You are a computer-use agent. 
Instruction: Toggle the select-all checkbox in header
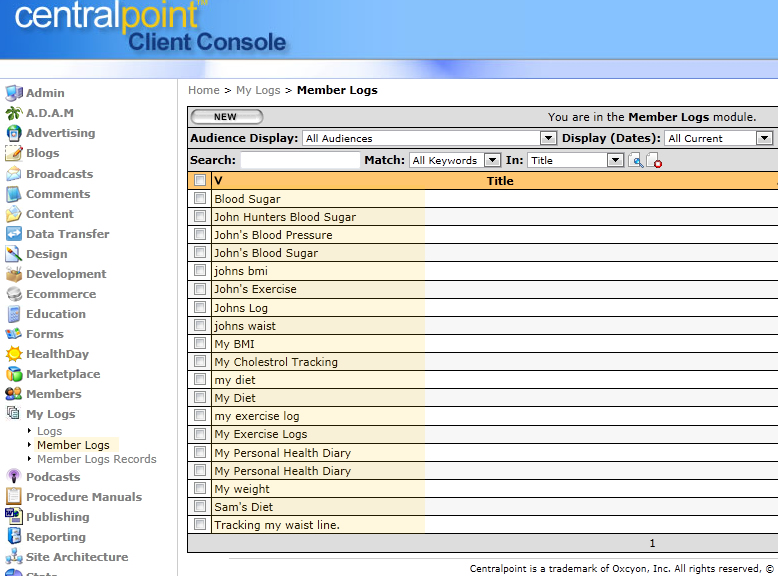[200, 181]
